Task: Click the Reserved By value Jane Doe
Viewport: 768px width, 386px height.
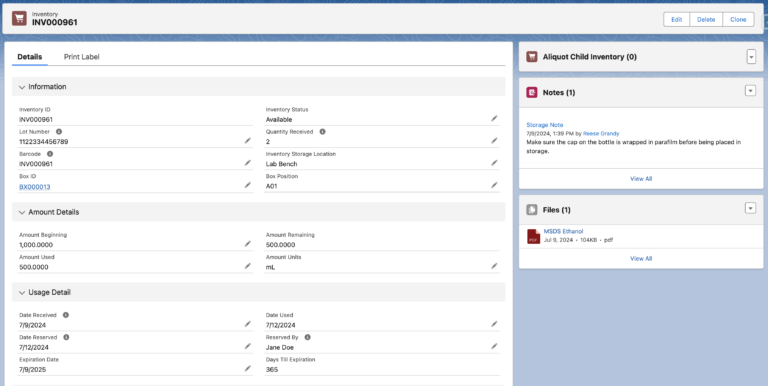Action: pyautogui.click(x=280, y=347)
